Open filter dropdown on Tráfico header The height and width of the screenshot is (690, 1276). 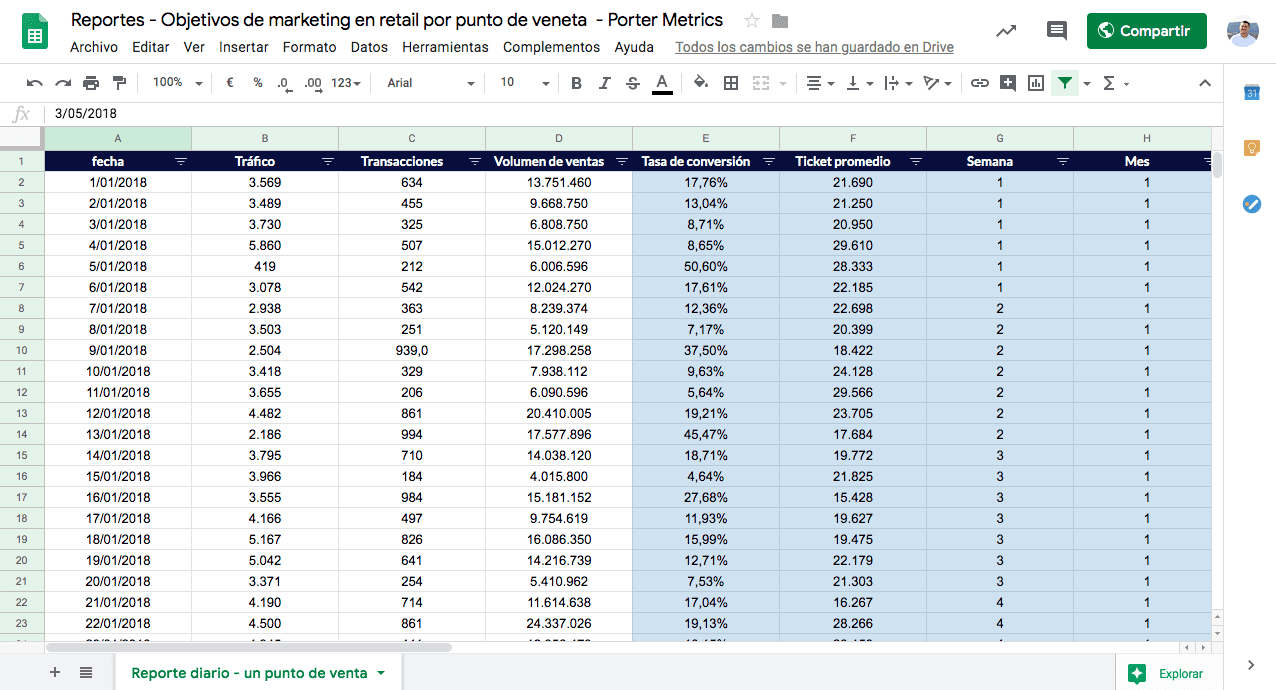click(x=328, y=161)
